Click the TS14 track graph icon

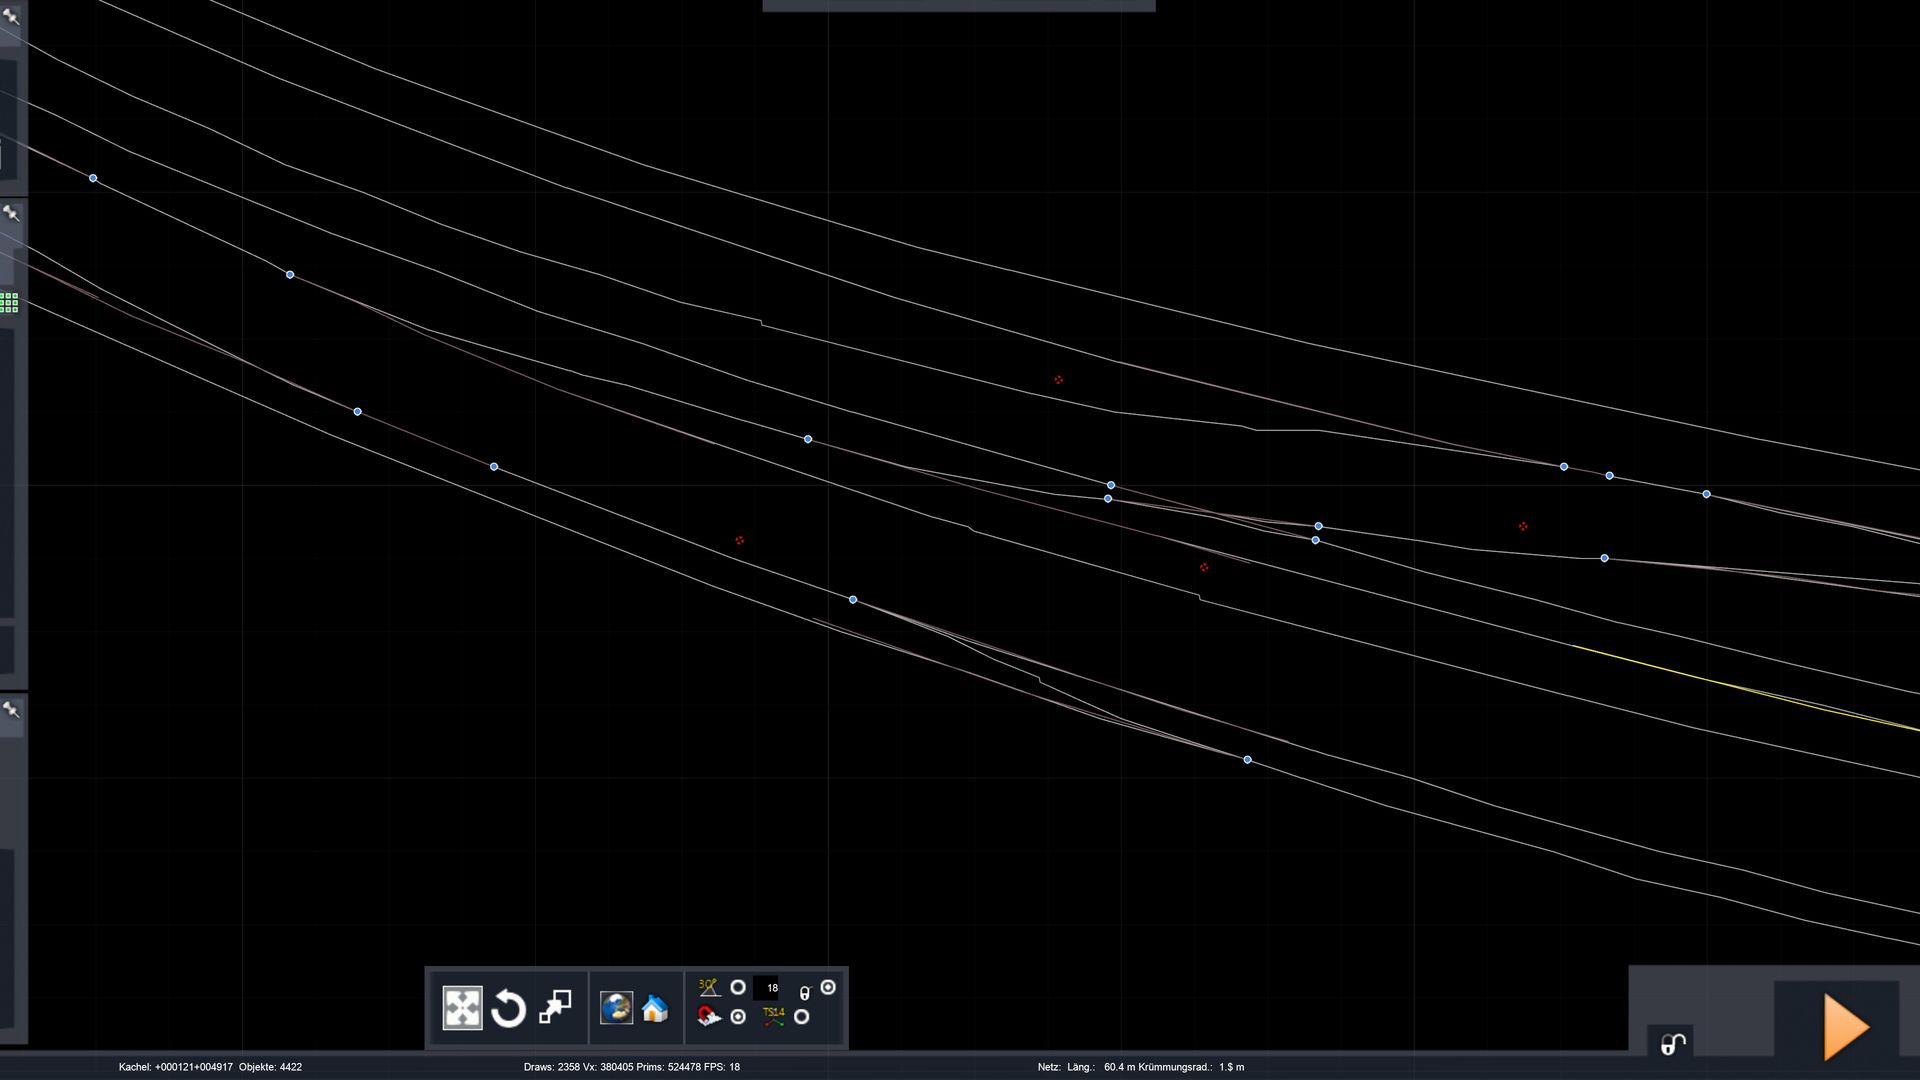tap(773, 1017)
